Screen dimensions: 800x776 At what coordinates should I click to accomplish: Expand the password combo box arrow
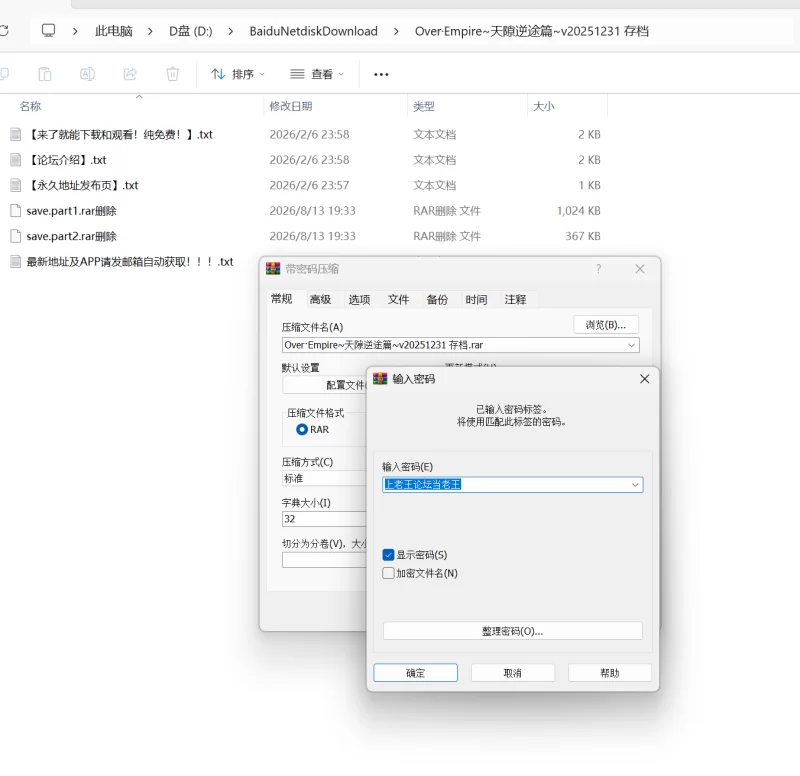pyautogui.click(x=635, y=485)
